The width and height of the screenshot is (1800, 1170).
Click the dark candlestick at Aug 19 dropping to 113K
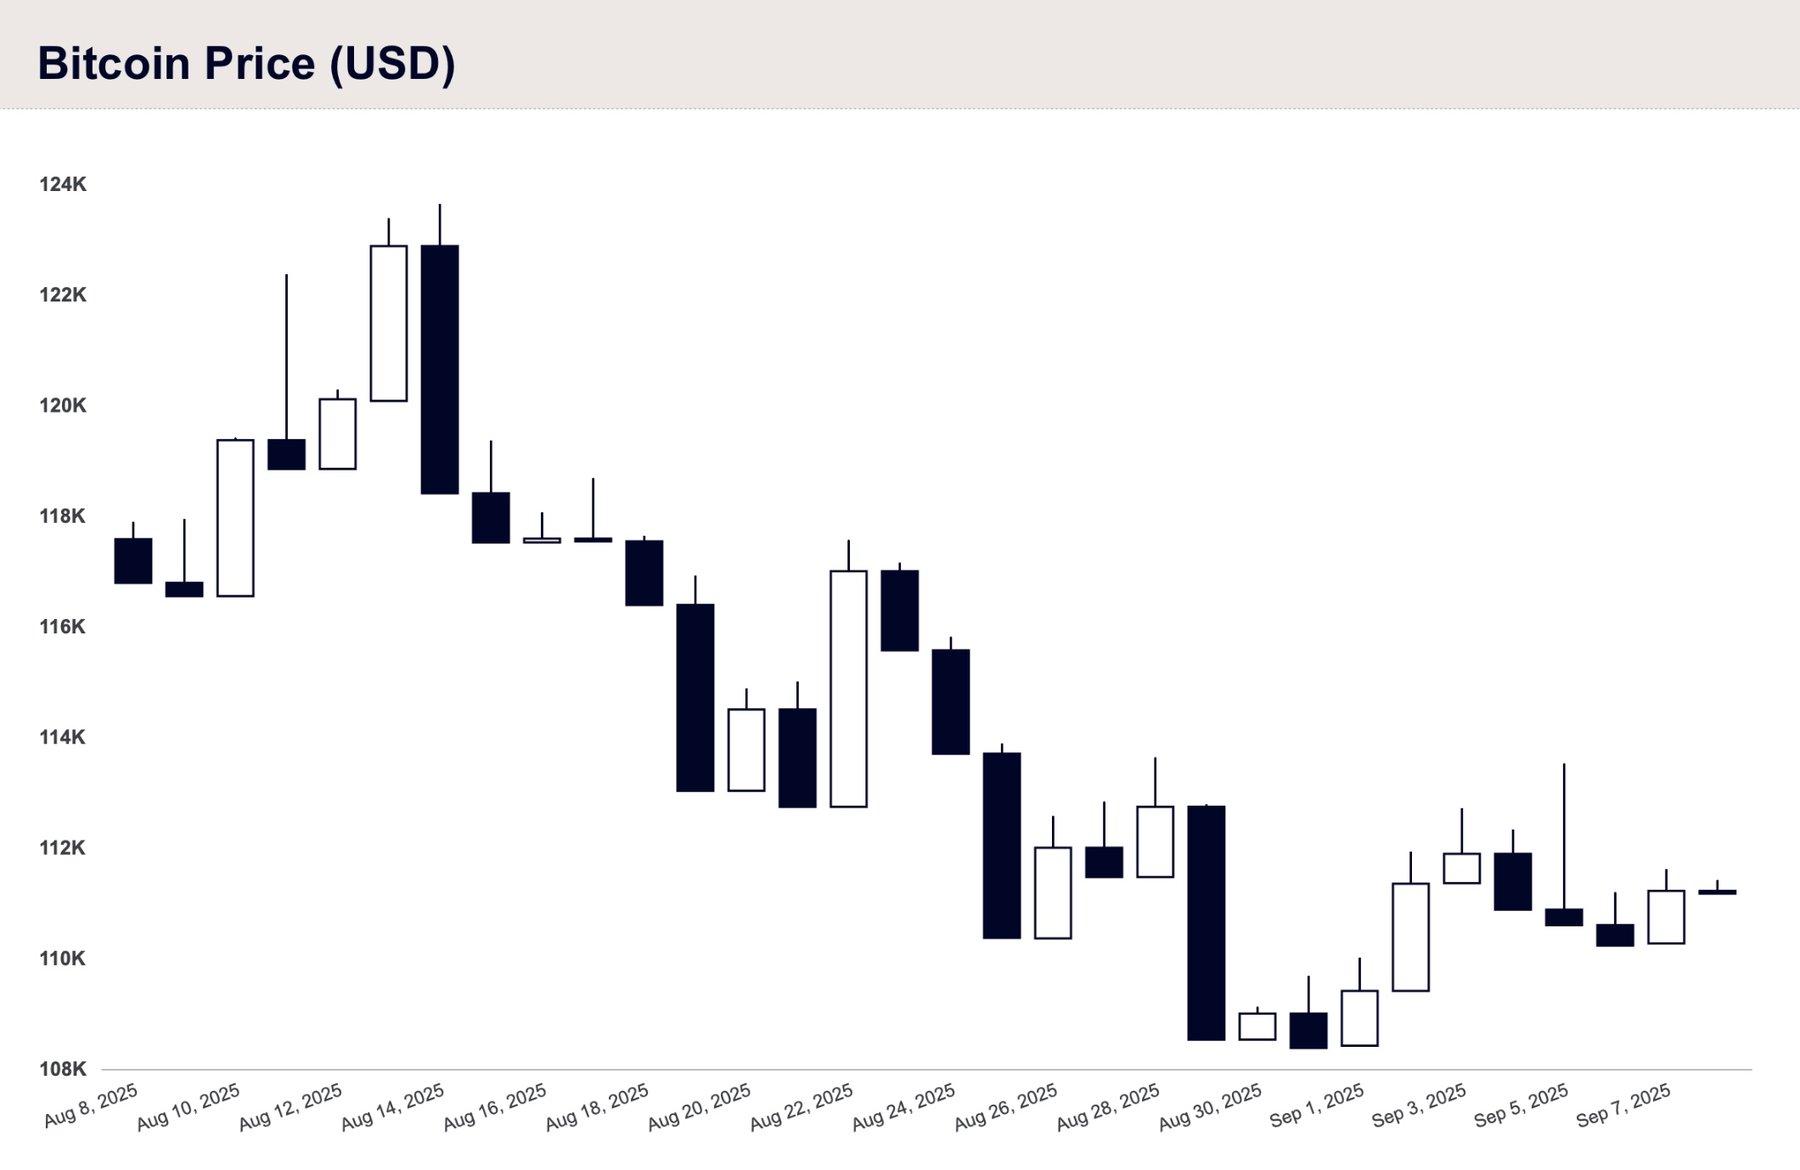pos(695,684)
